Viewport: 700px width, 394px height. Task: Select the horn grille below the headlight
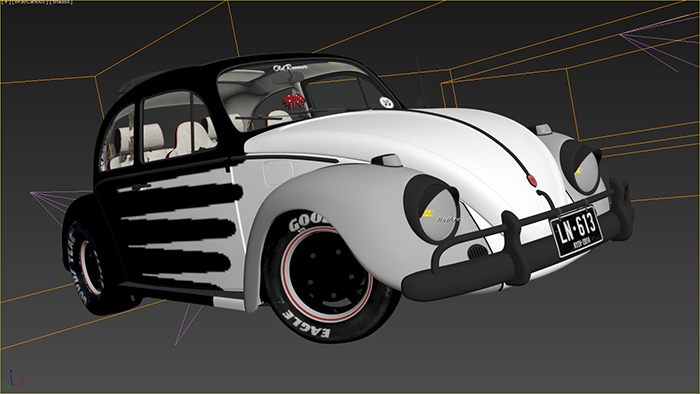coord(478,252)
